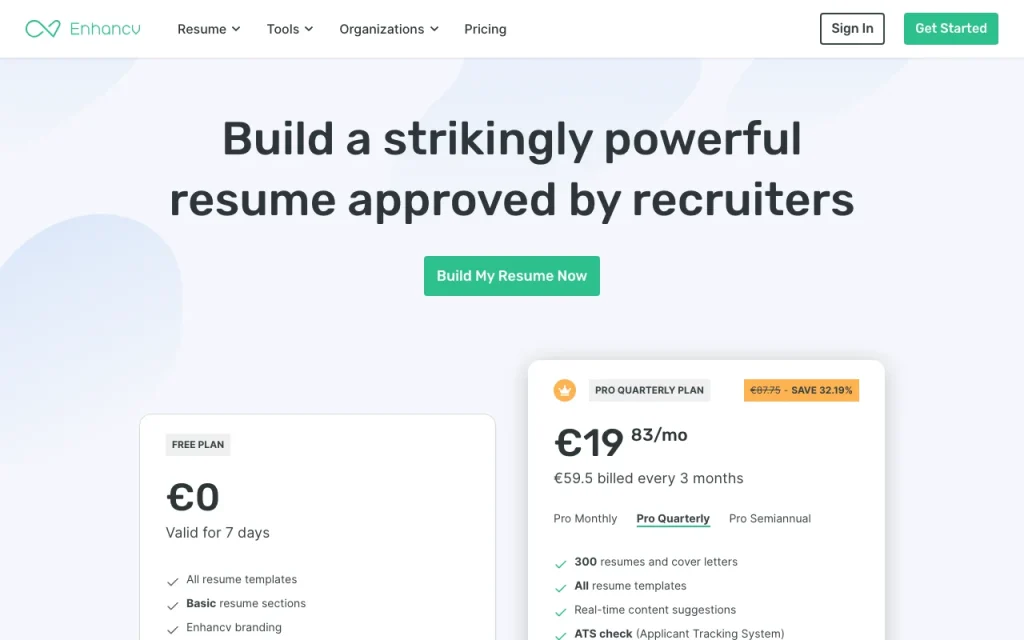The width and height of the screenshot is (1024, 640).
Task: Click the Basic resume sections text
Action: click(246, 603)
